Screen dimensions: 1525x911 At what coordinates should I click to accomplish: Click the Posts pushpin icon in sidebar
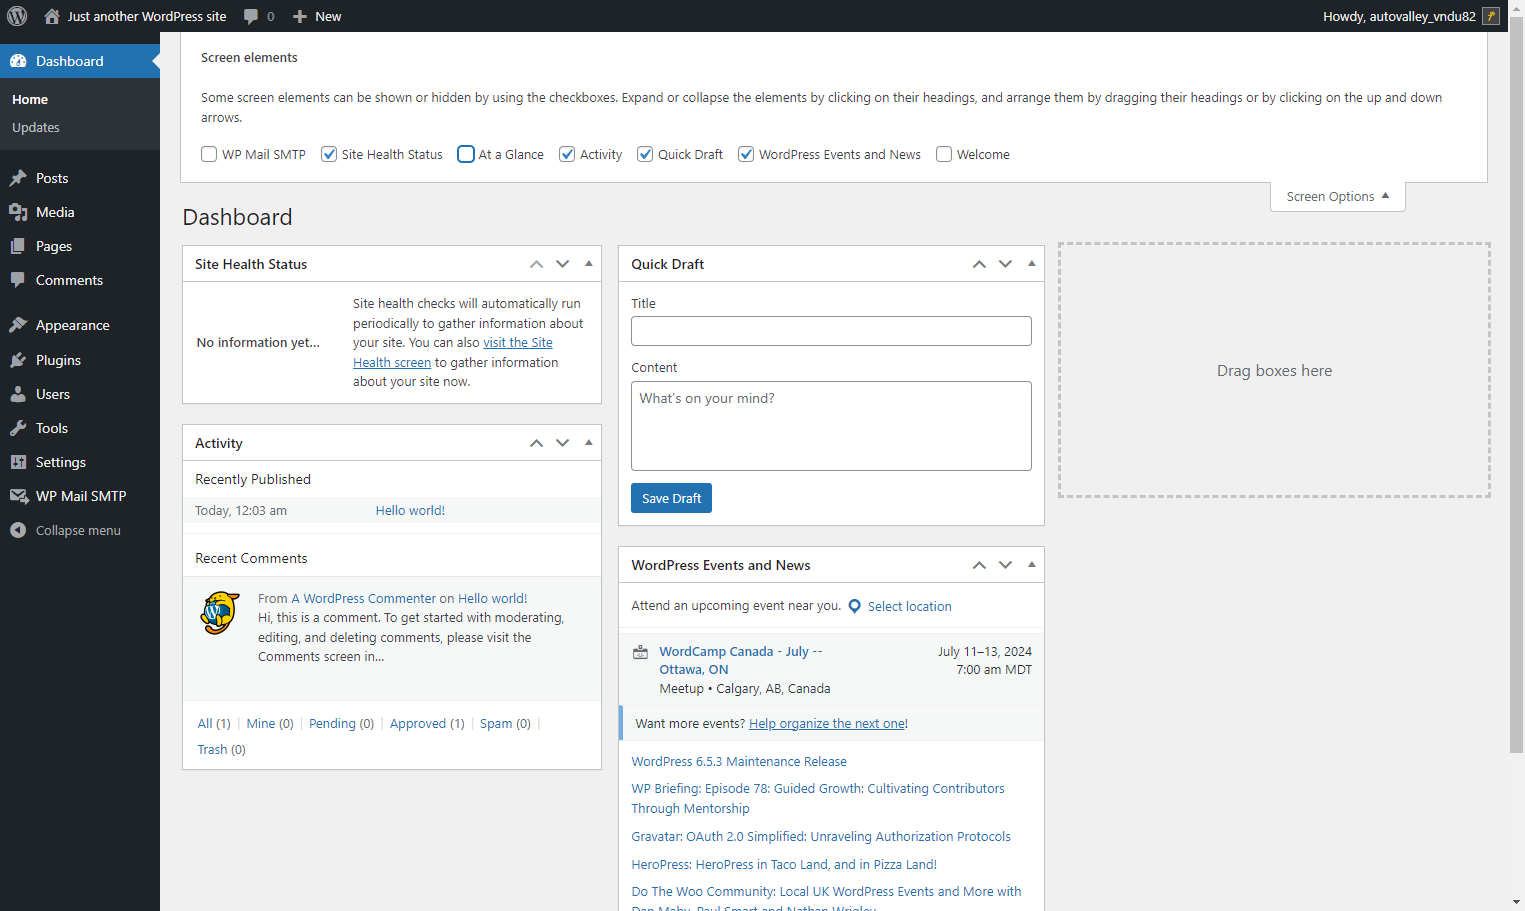[18, 178]
